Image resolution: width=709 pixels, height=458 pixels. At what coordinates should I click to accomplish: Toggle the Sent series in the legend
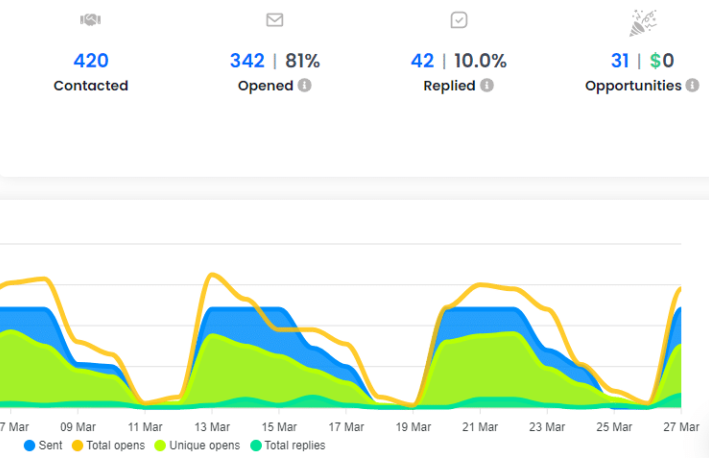(x=43, y=445)
